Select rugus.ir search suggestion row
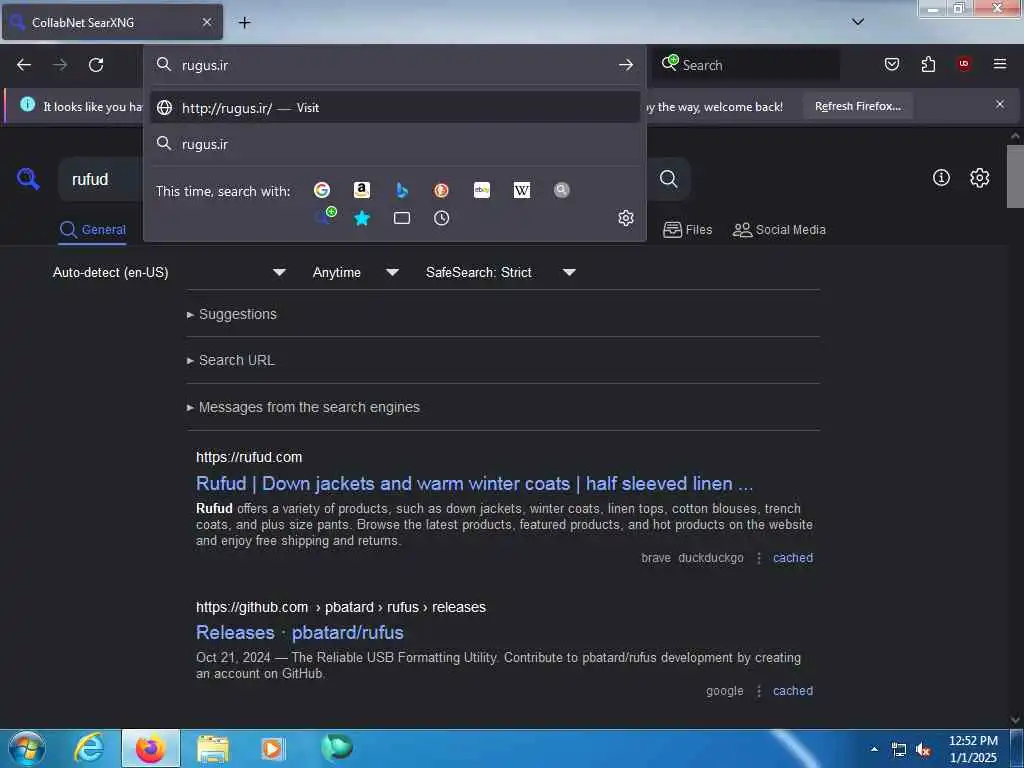 point(394,144)
